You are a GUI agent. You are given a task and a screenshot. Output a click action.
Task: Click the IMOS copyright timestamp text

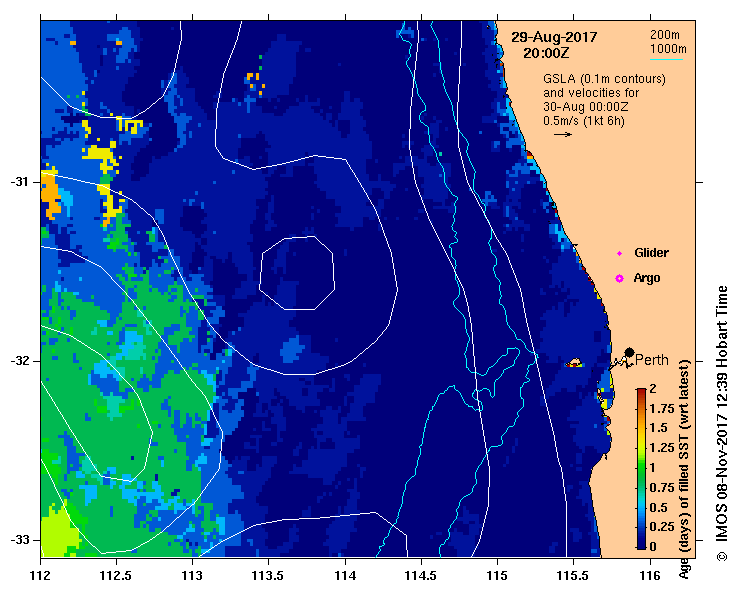722,424
